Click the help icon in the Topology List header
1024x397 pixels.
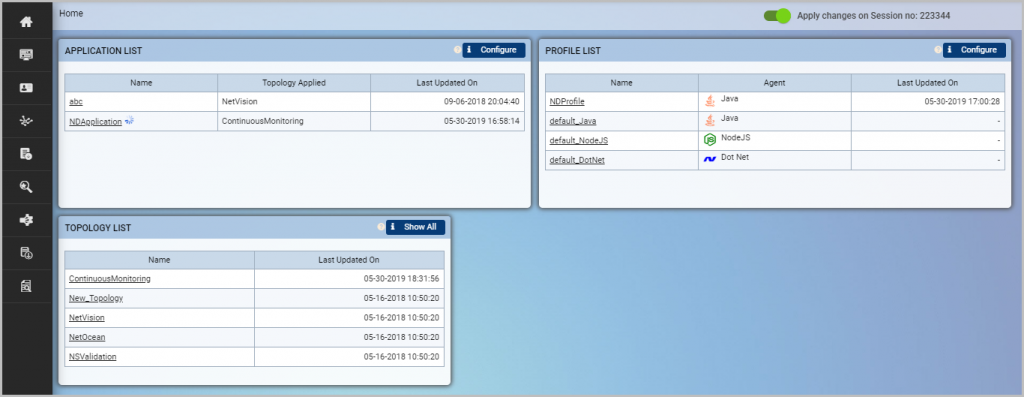tap(381, 227)
